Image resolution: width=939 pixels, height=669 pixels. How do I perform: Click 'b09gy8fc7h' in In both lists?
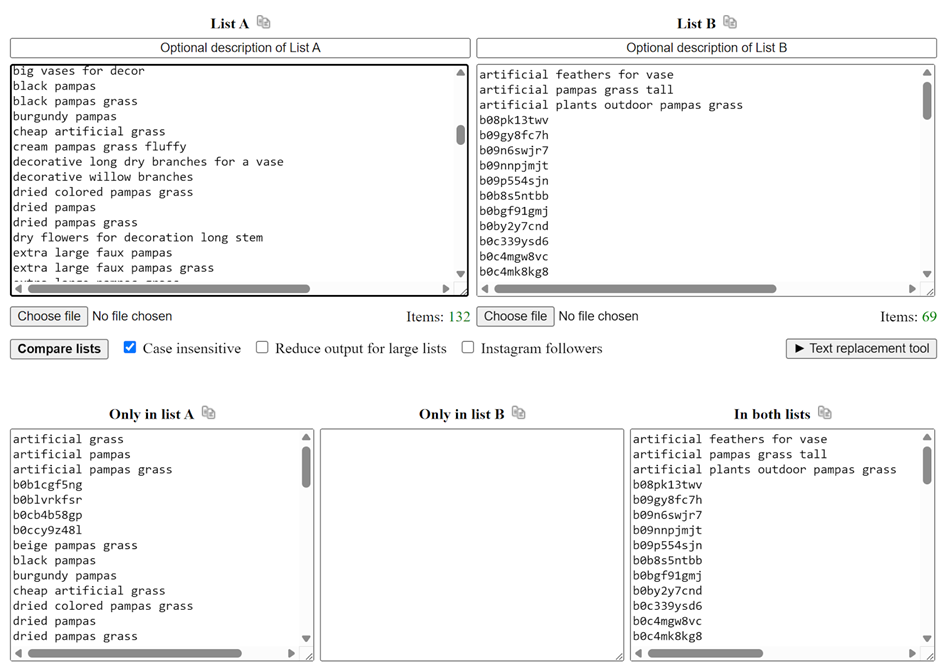[x=668, y=500]
